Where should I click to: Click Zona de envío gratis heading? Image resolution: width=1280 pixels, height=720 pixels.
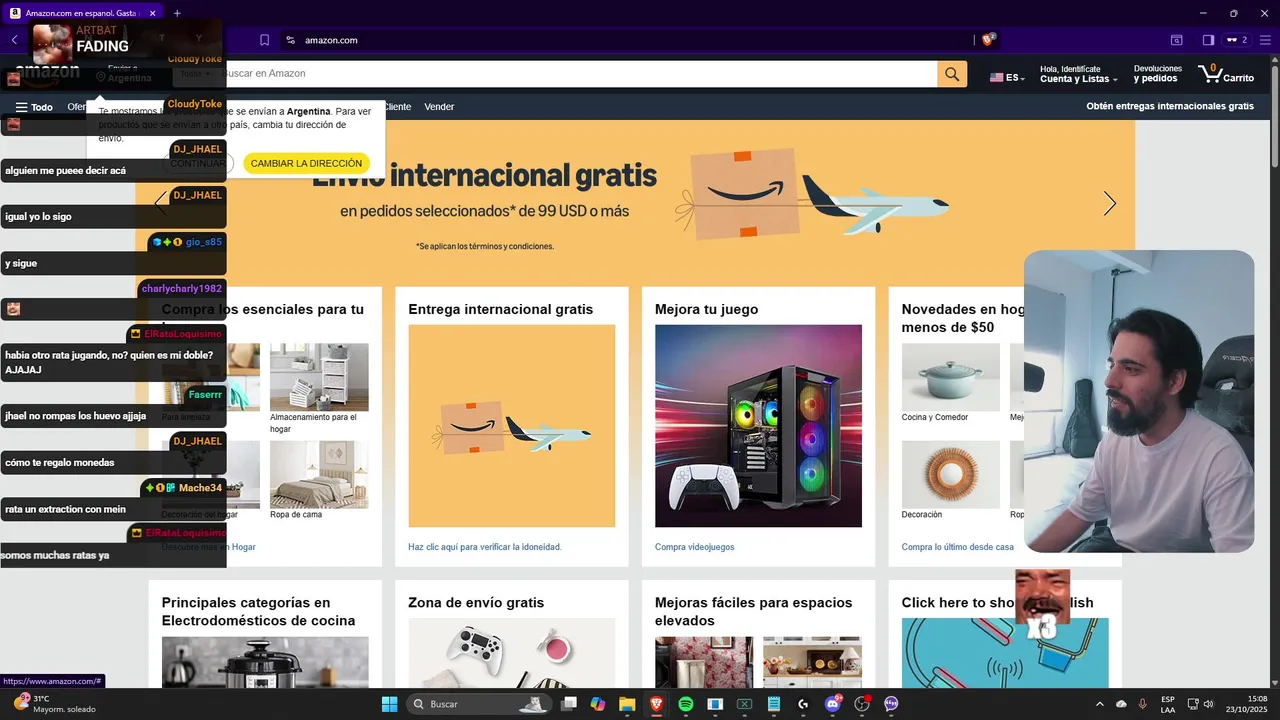click(476, 603)
